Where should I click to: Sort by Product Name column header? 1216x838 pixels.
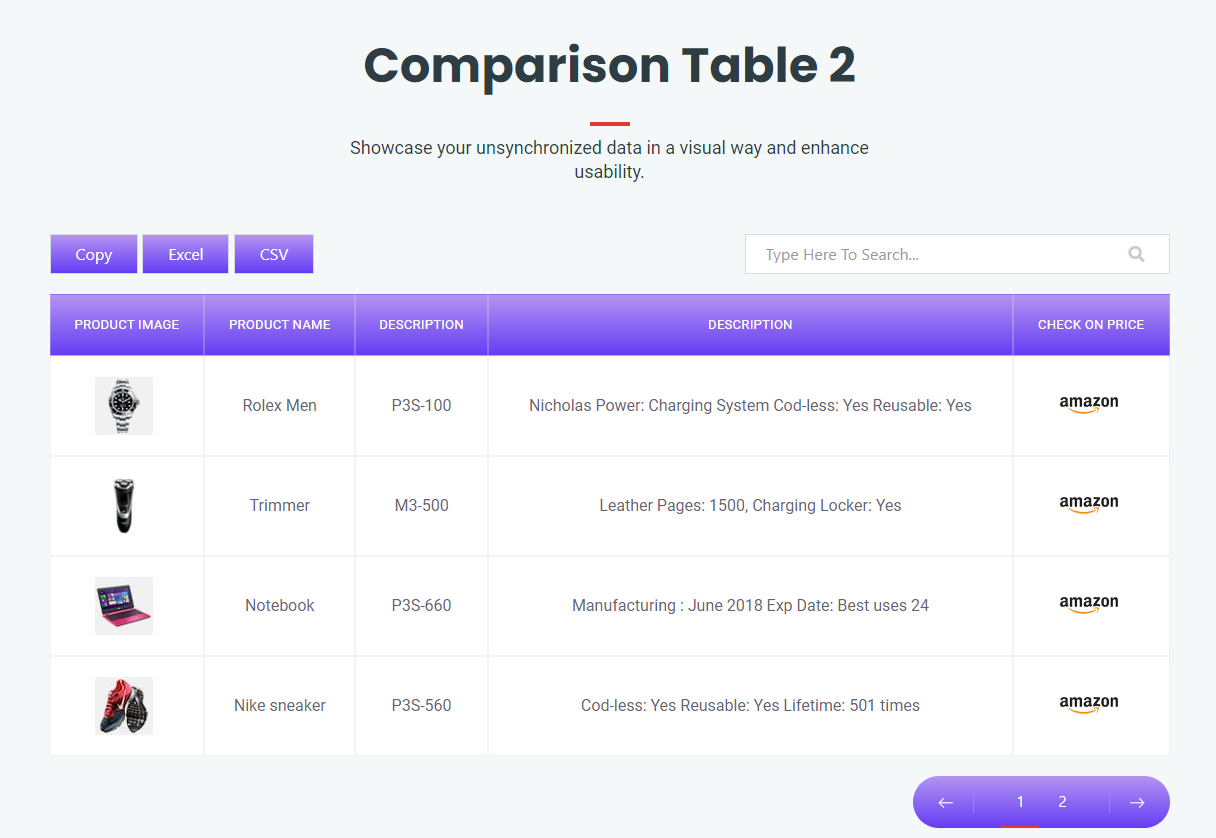coord(279,325)
